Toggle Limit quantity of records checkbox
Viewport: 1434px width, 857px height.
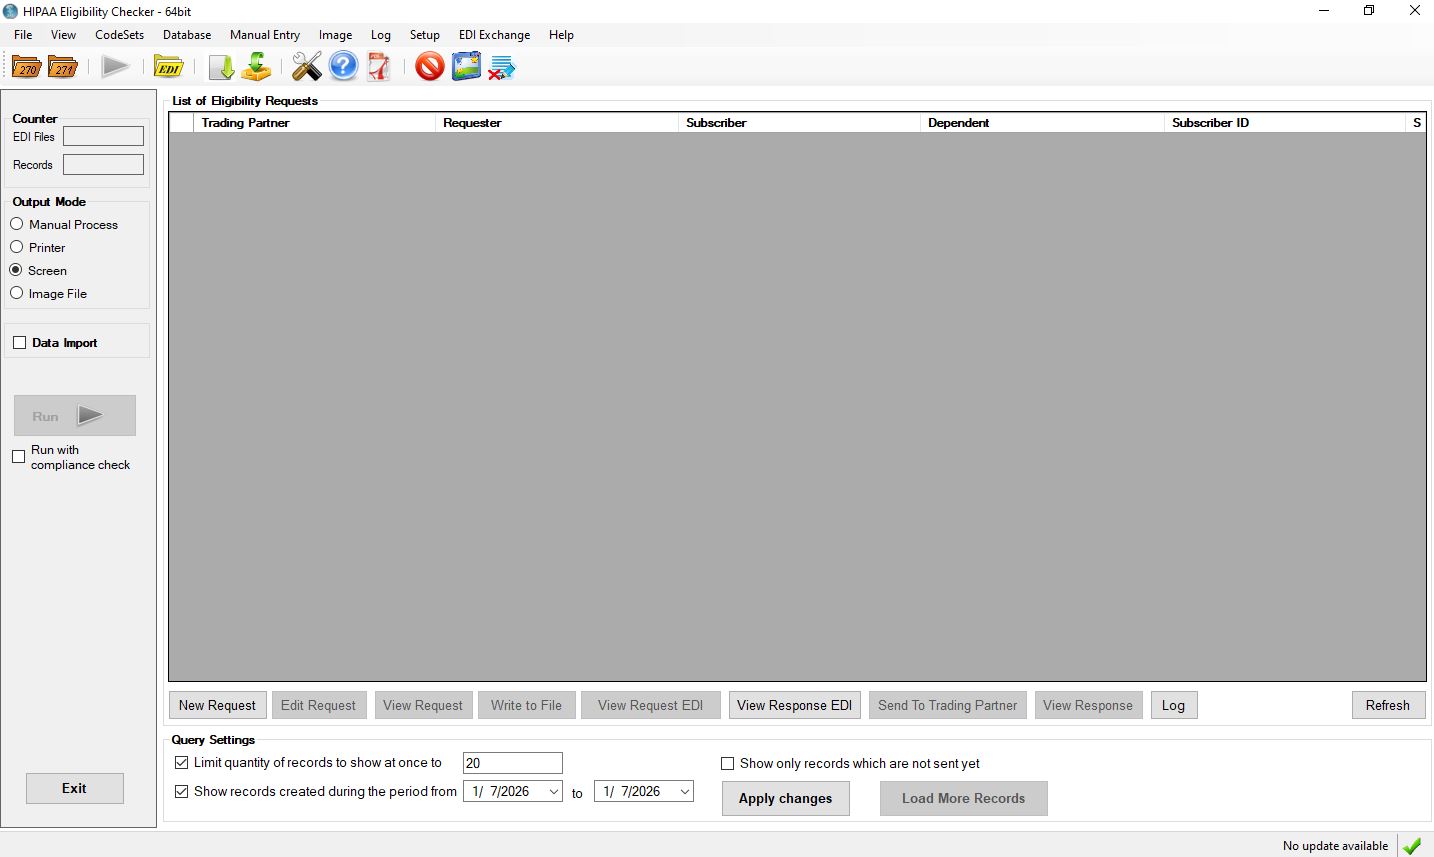(x=181, y=763)
